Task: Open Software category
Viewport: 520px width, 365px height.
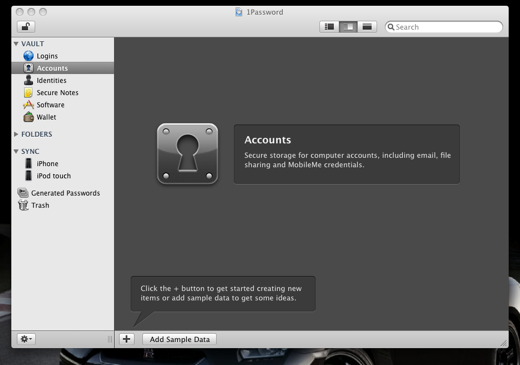Action: pos(50,105)
